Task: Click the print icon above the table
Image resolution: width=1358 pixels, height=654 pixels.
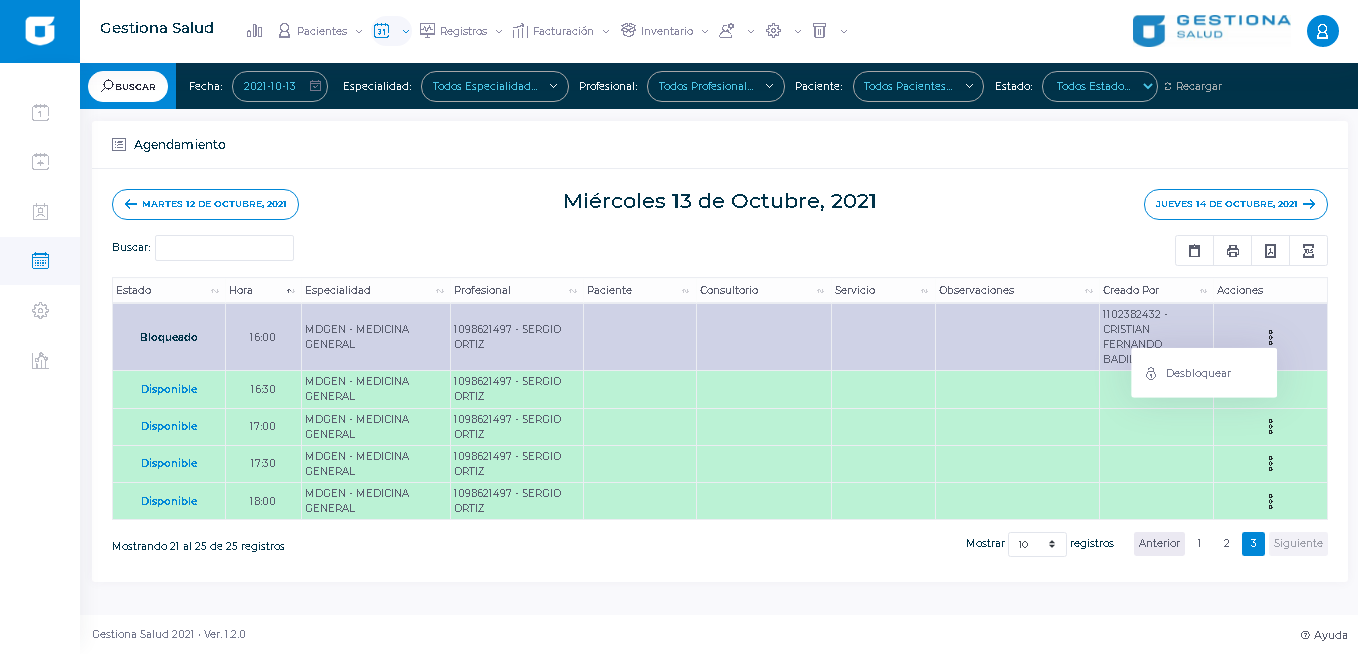Action: click(x=1232, y=251)
